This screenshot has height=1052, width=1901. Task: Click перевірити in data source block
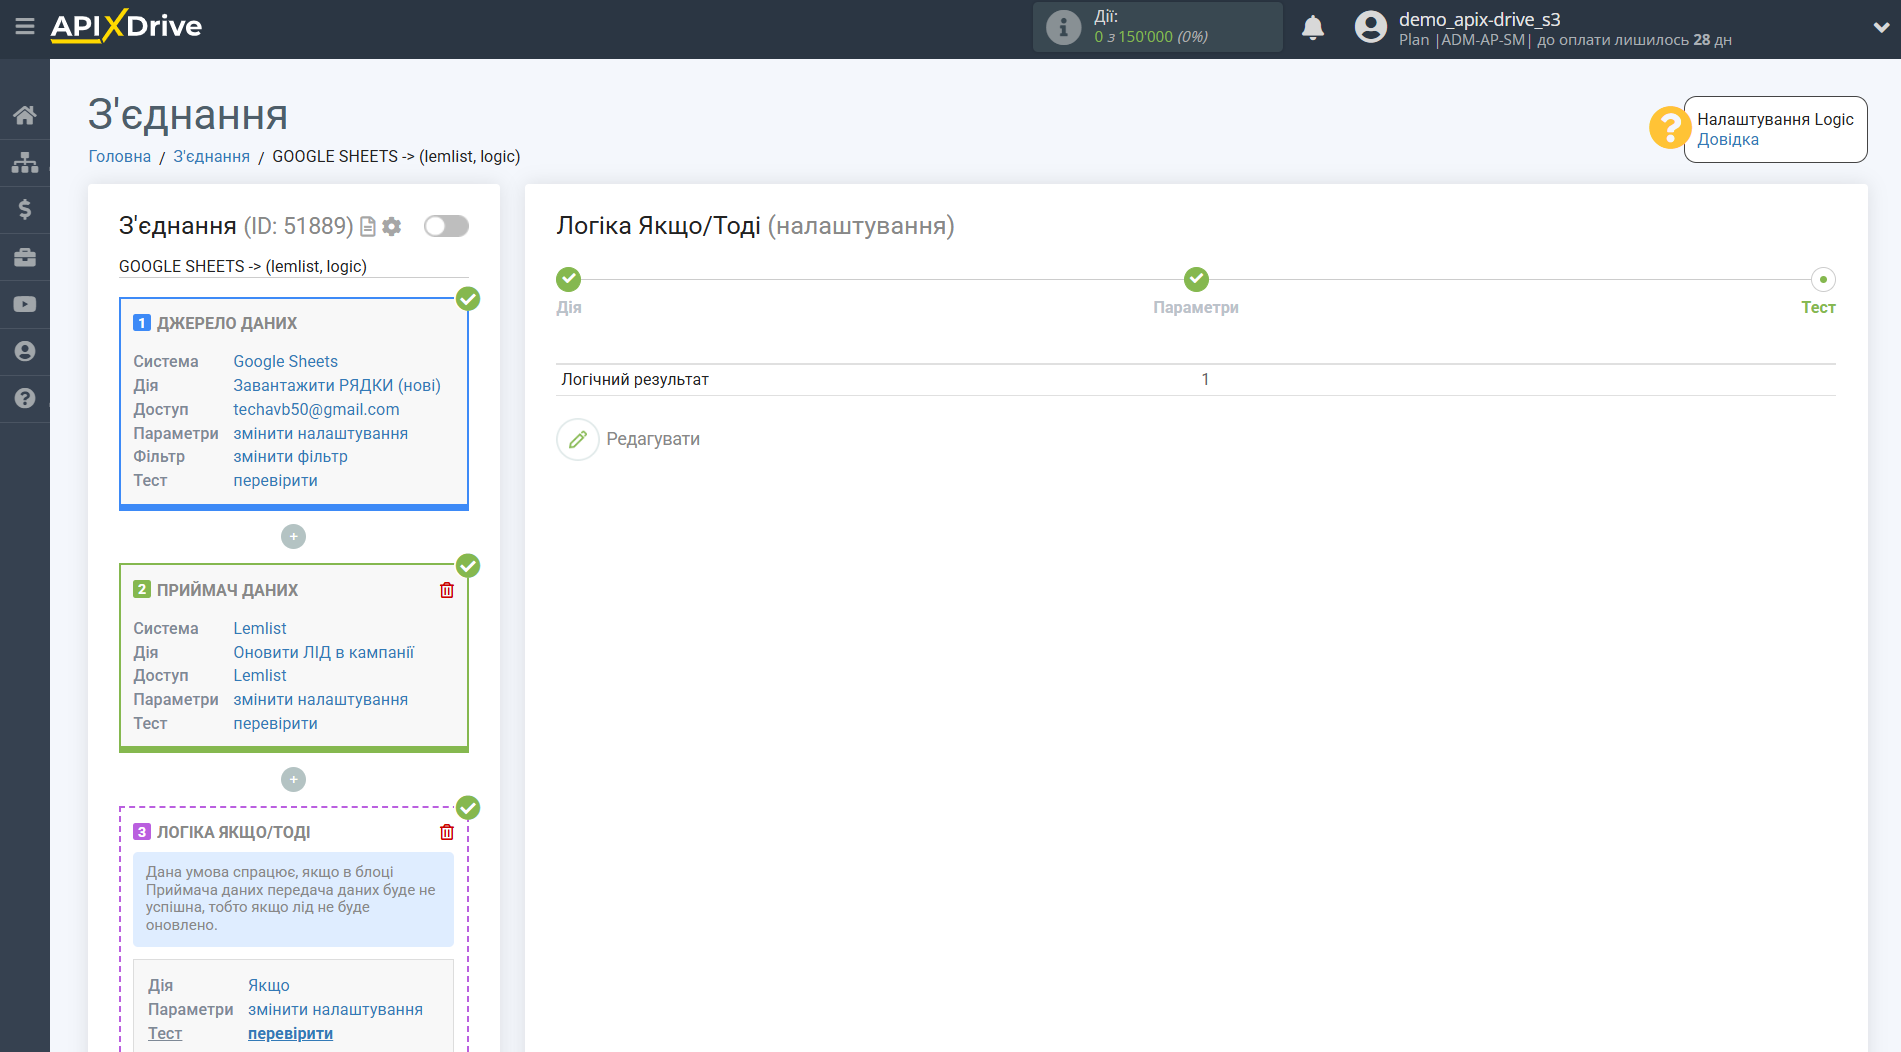276,481
